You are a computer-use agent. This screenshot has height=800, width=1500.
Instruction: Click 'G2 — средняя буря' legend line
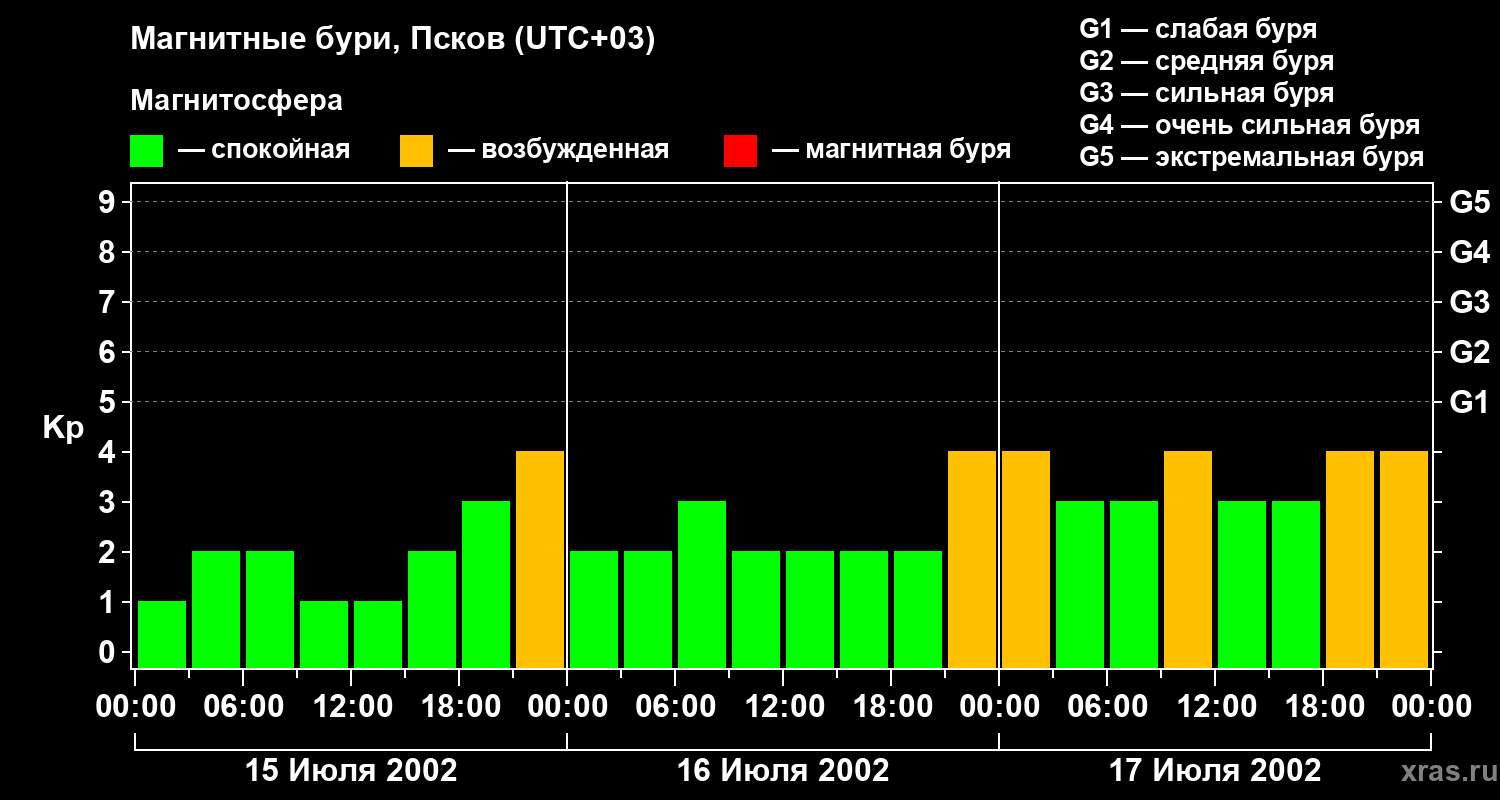pos(1206,61)
